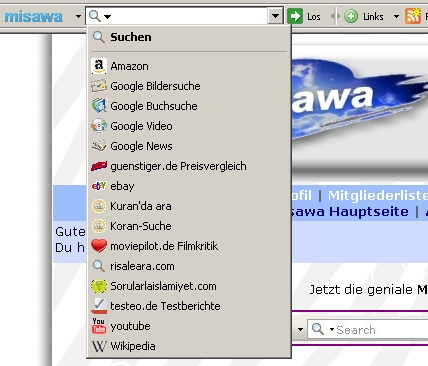Open the Mitgliederliste link
Image resolution: width=428 pixels, height=366 pixels.
click(378, 196)
